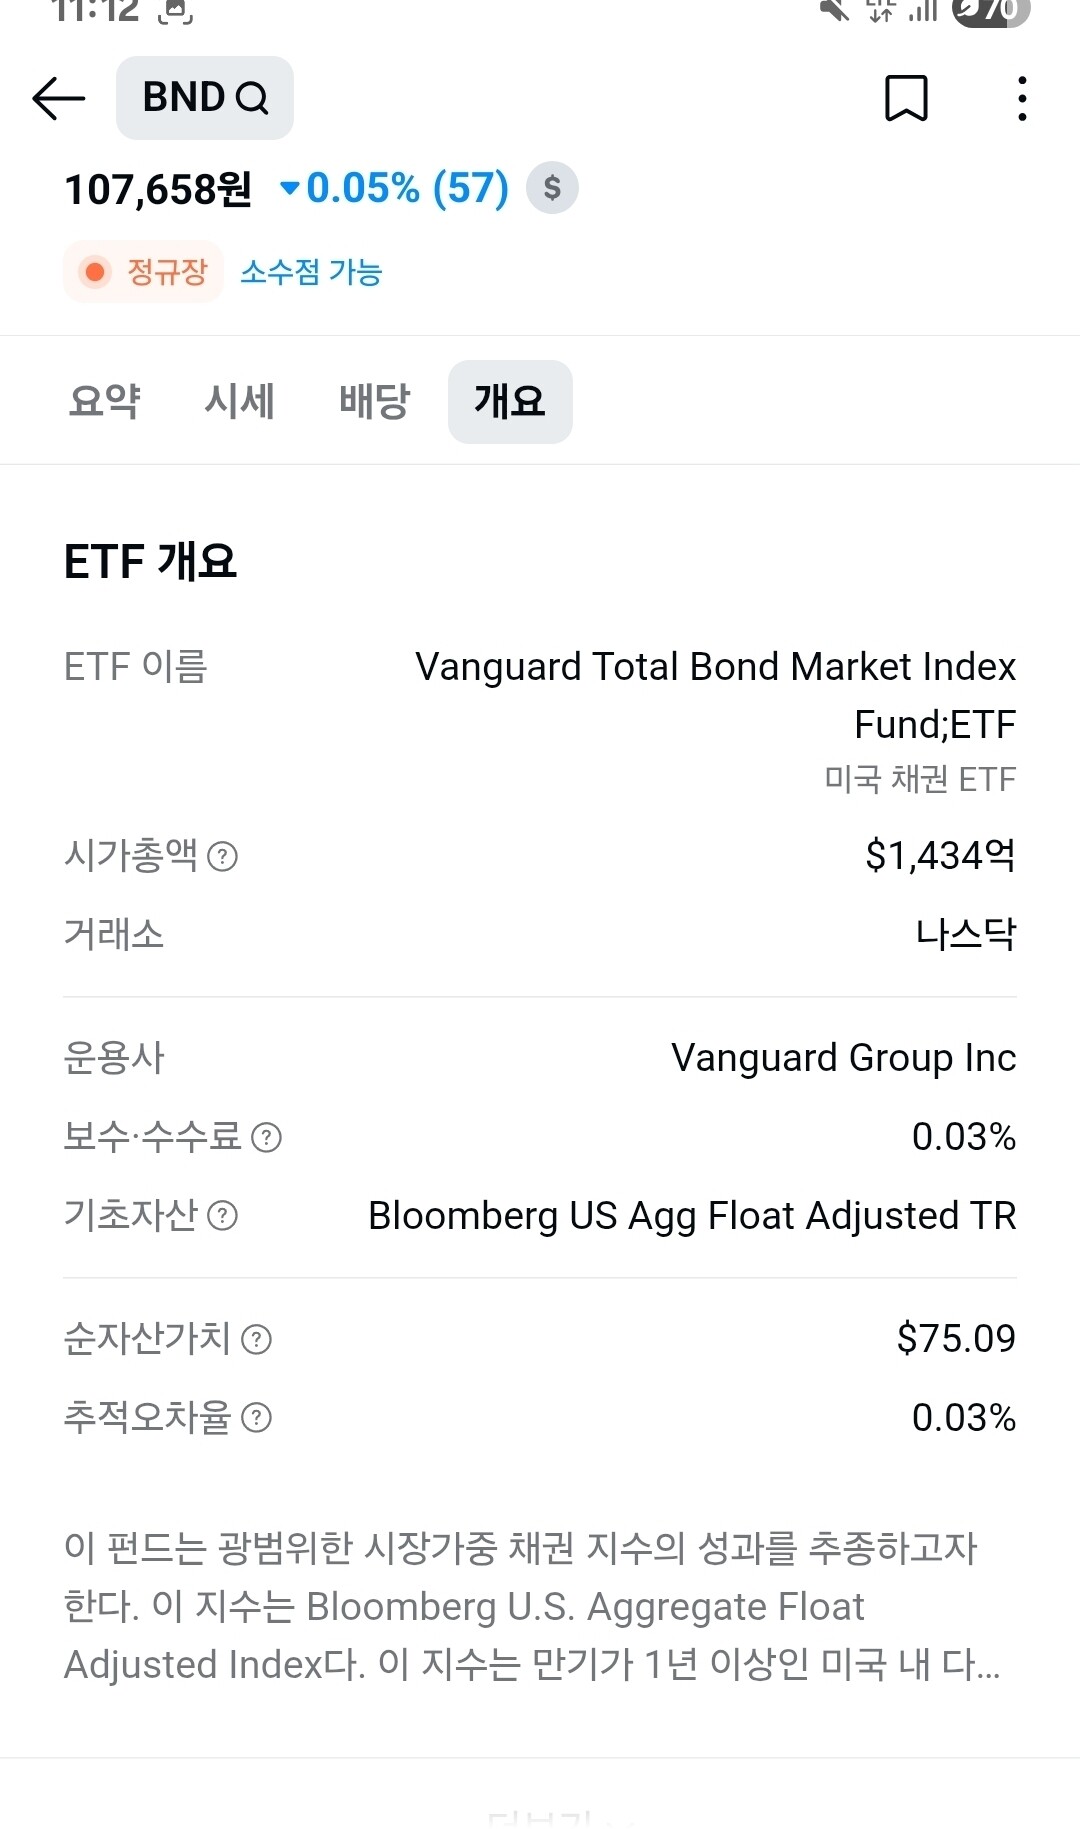Screen dimensions: 1080x1829
Task: Open the three-dot more options menu
Action: coord(1021,98)
